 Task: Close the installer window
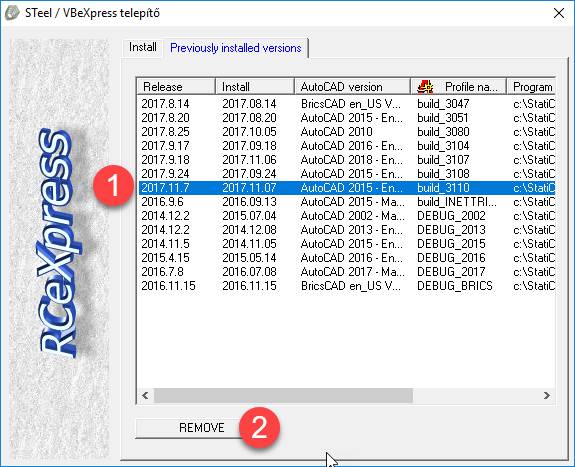coord(559,13)
